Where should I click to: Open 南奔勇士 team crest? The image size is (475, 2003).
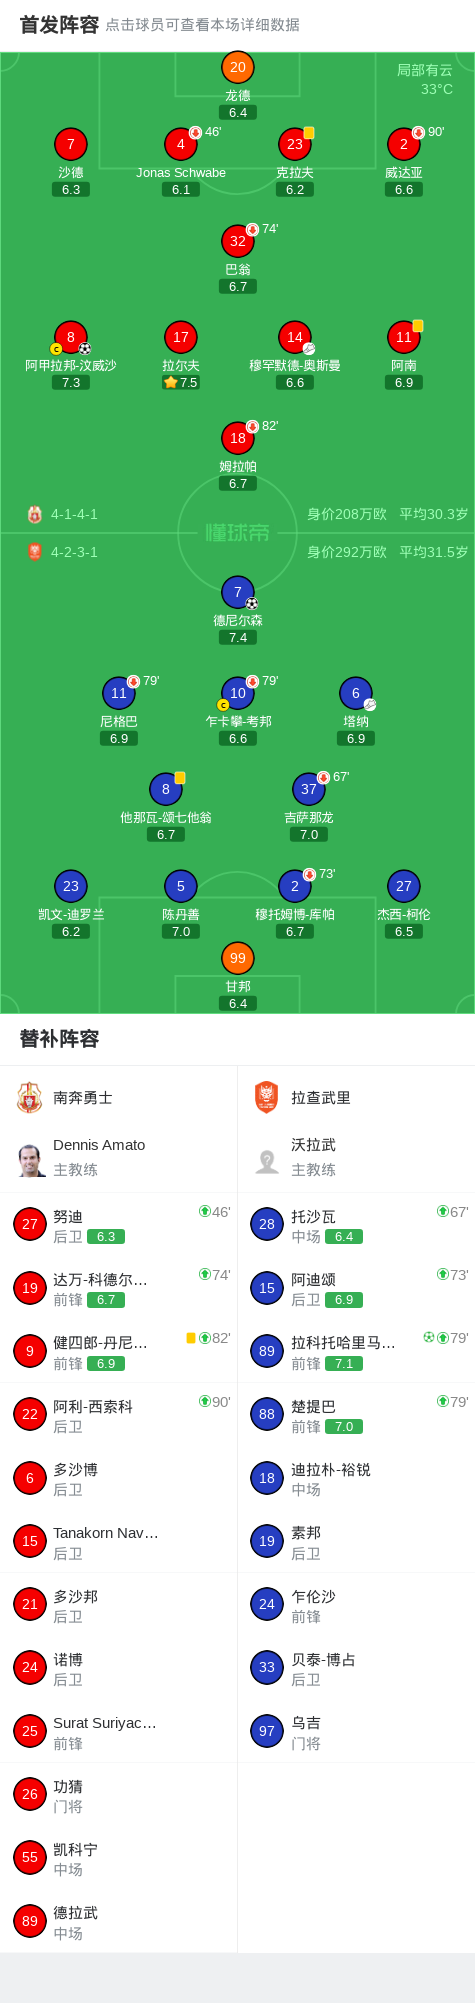(x=30, y=1097)
